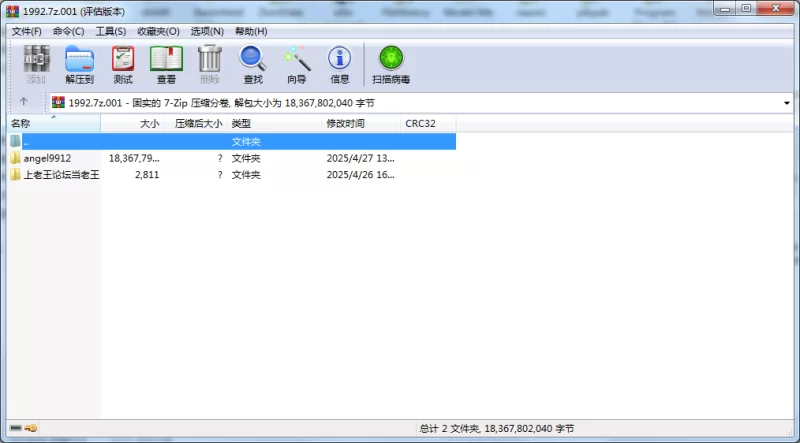The height and width of the screenshot is (443, 800).
Task: Open the 文件(F) menu
Action: click(x=27, y=31)
